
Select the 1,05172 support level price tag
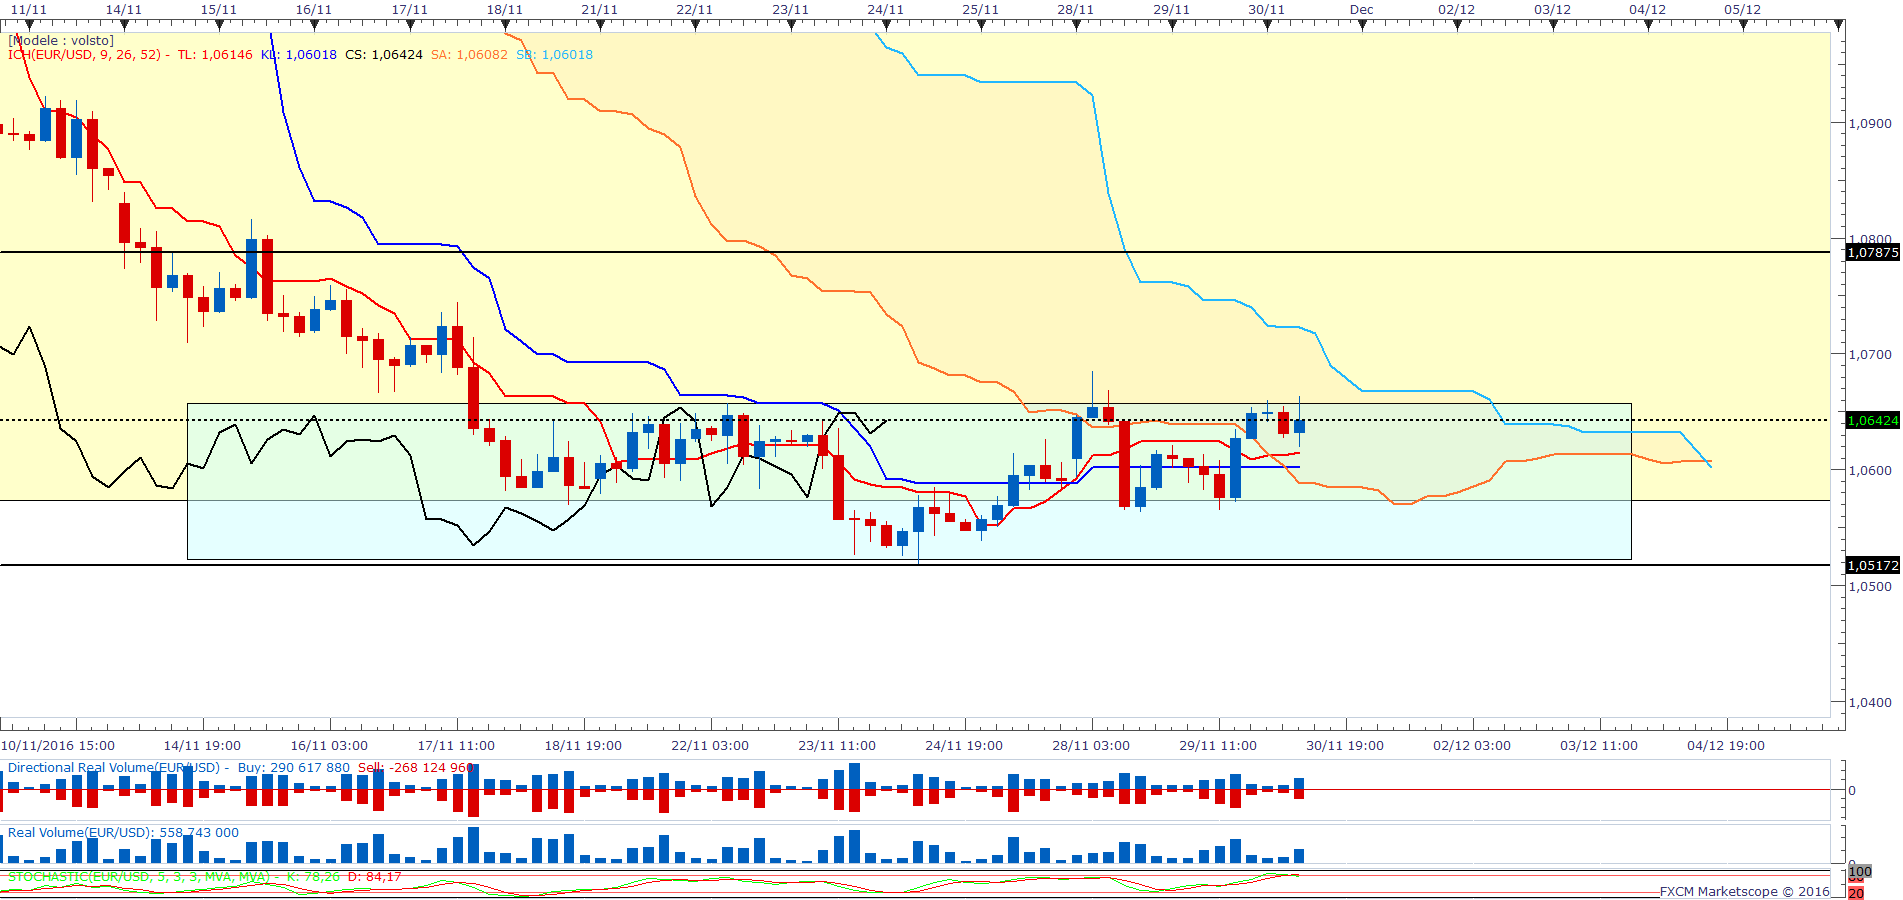(x=1872, y=566)
